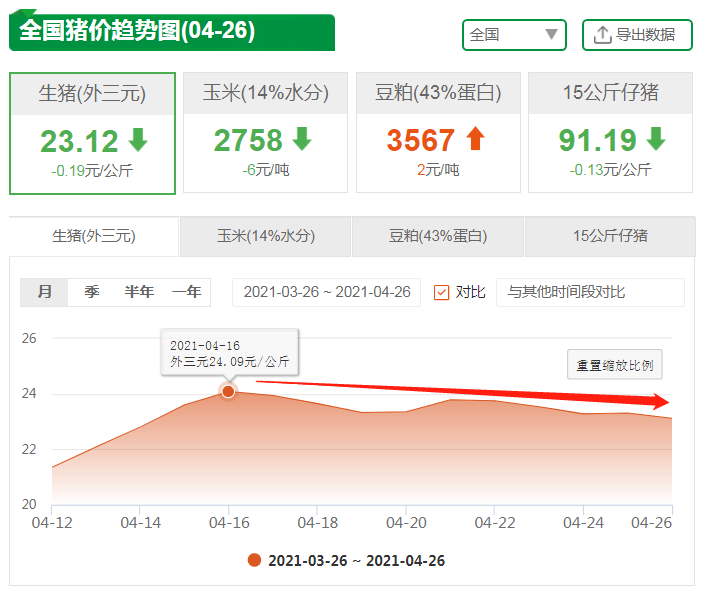The image size is (707, 597).
Task: Select the 豆粕(43%蛋白) price card
Action: tap(438, 133)
